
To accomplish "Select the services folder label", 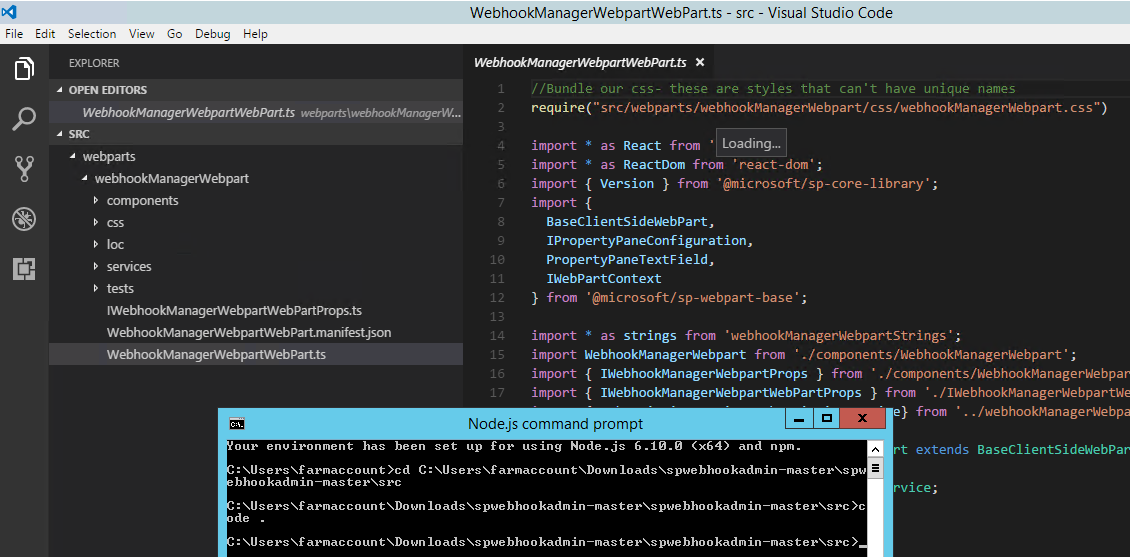I will pyautogui.click(x=129, y=266).
